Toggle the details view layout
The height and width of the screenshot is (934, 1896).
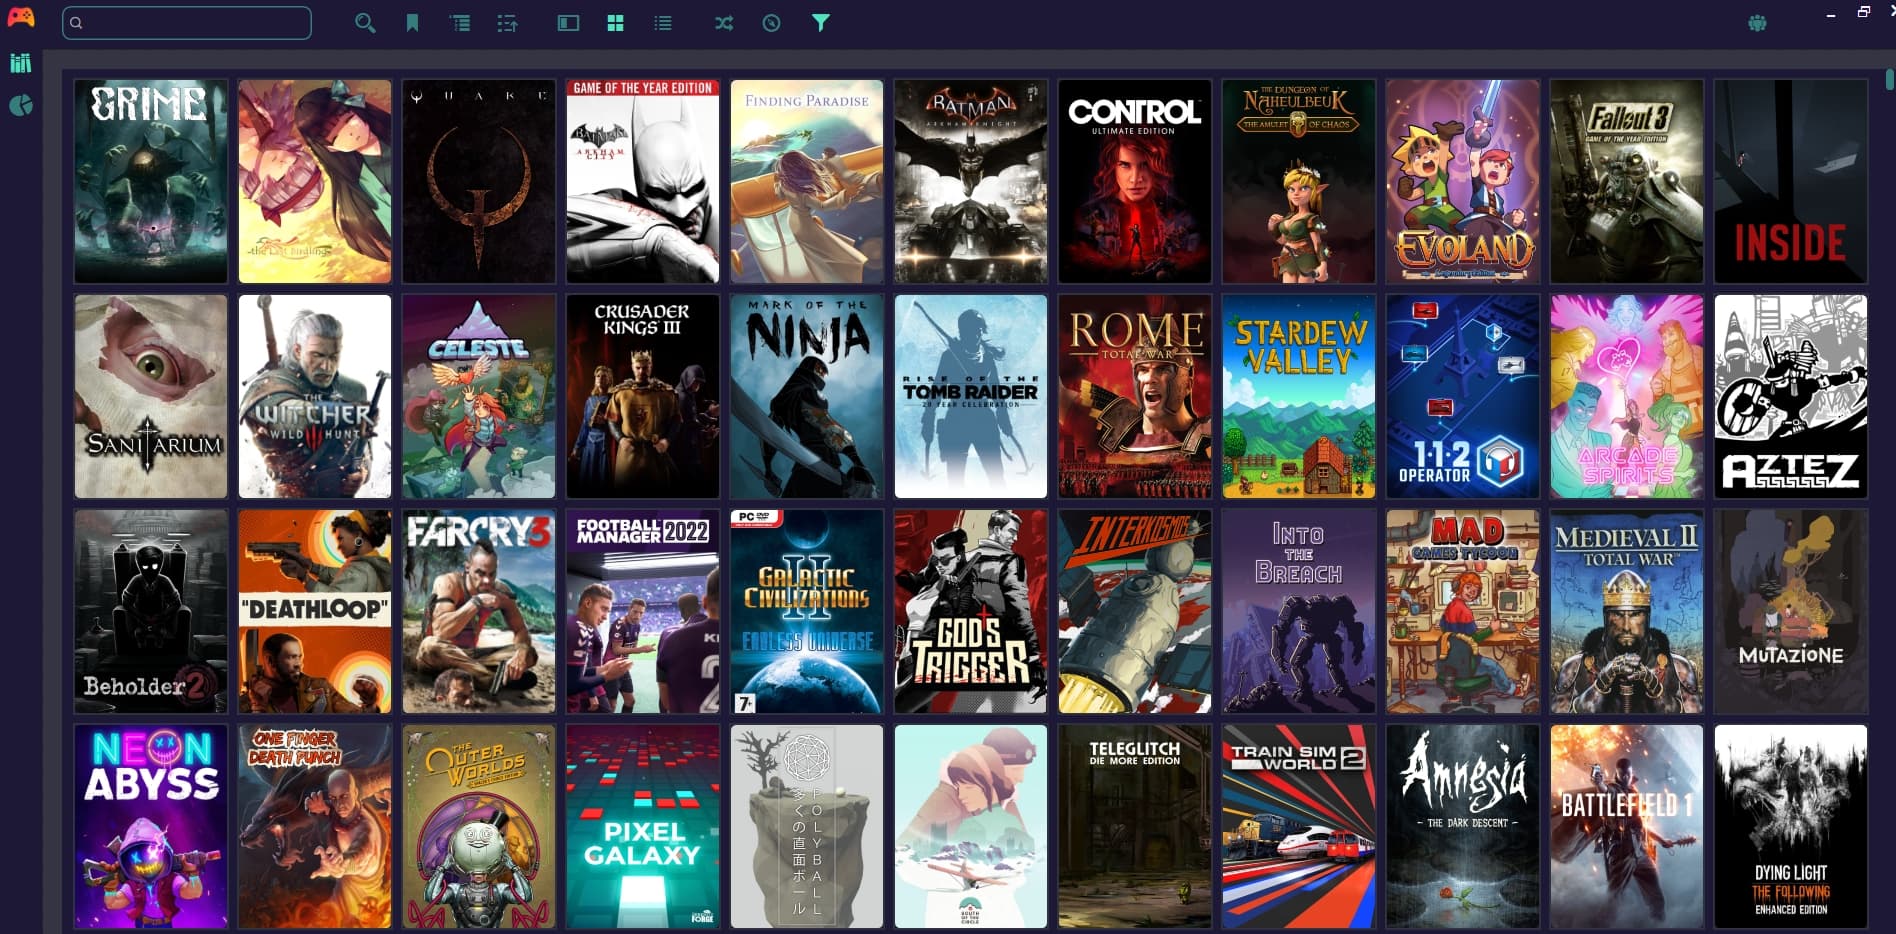pos(568,23)
